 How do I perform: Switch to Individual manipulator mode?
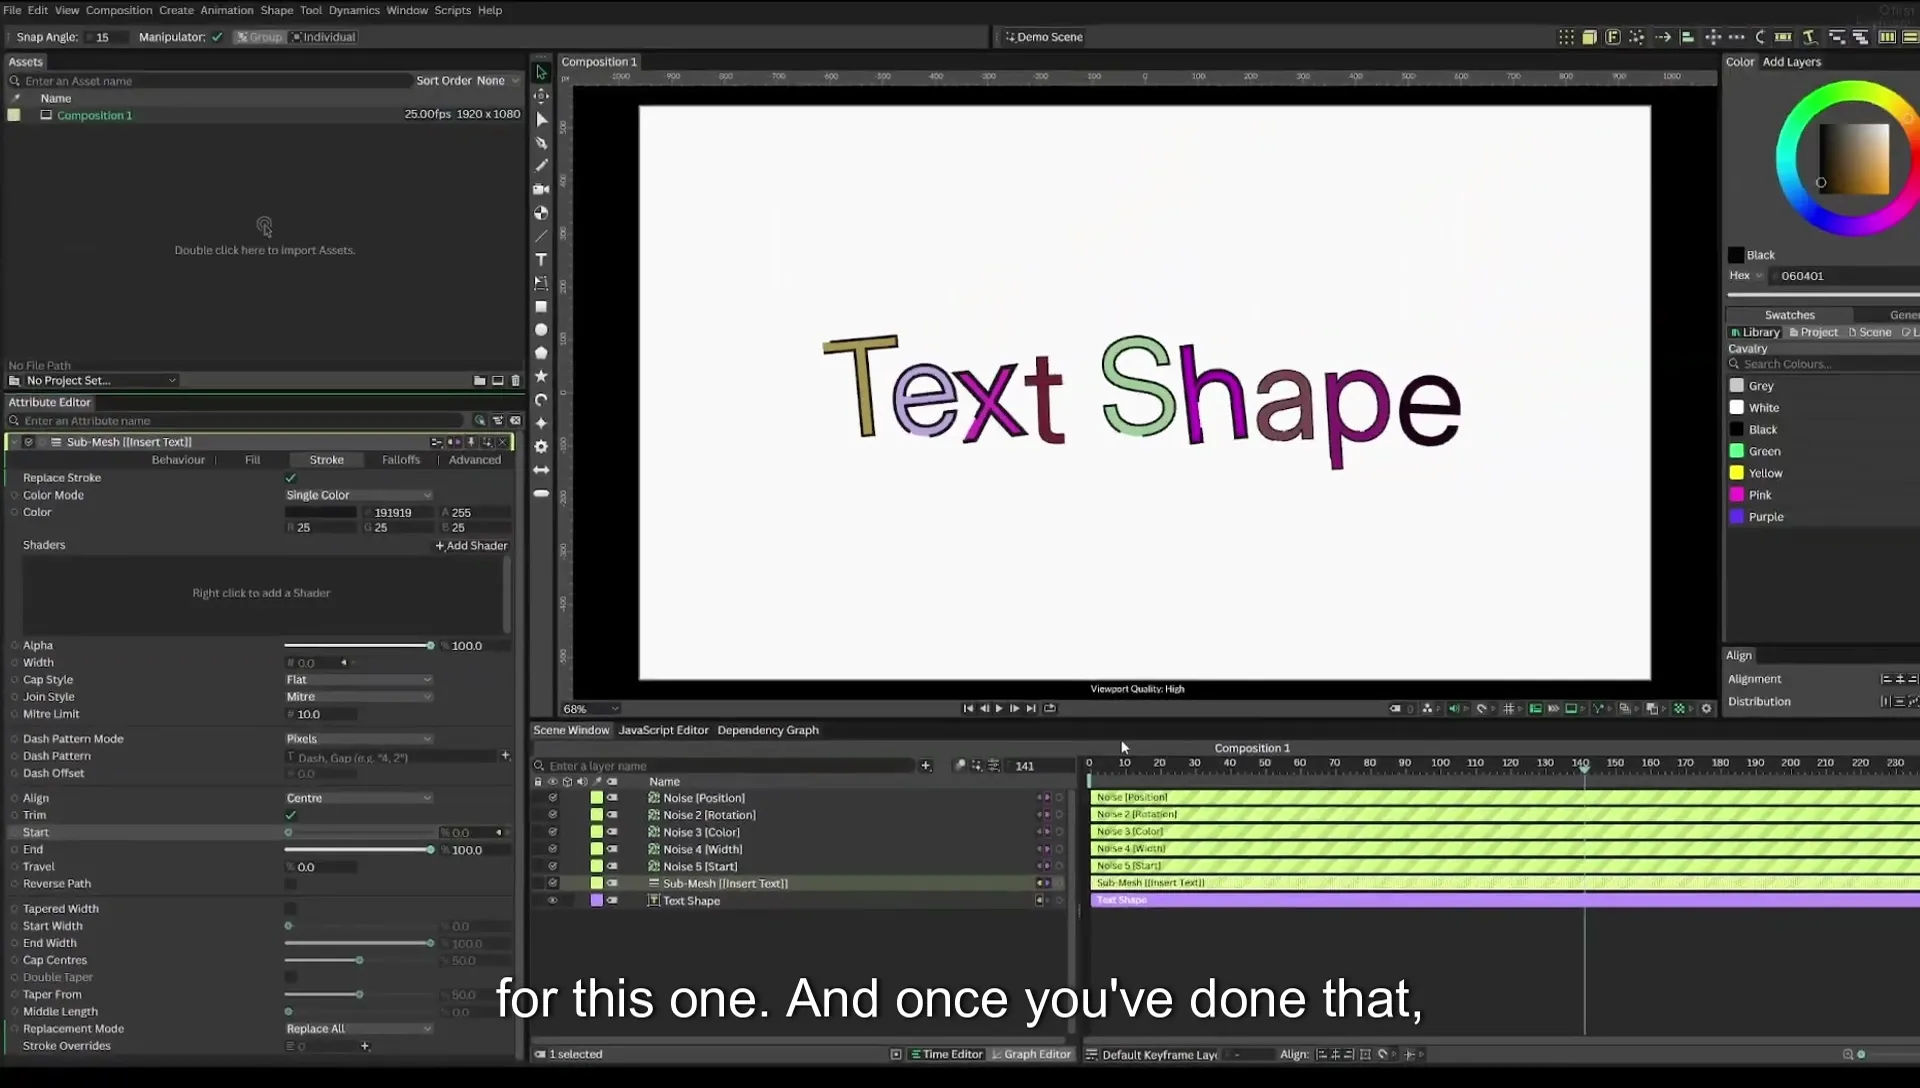[323, 37]
